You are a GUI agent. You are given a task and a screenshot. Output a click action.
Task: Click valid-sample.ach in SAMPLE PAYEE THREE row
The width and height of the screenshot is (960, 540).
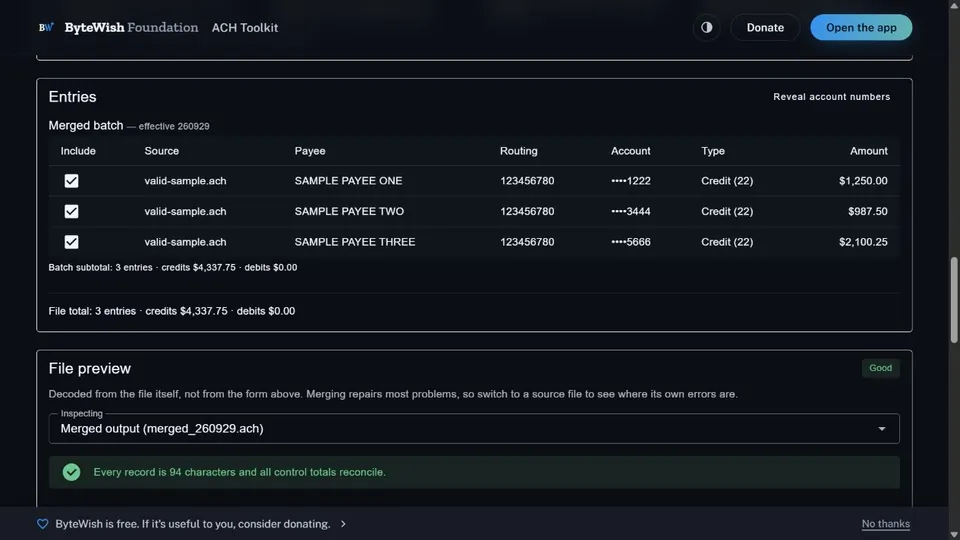pos(185,242)
